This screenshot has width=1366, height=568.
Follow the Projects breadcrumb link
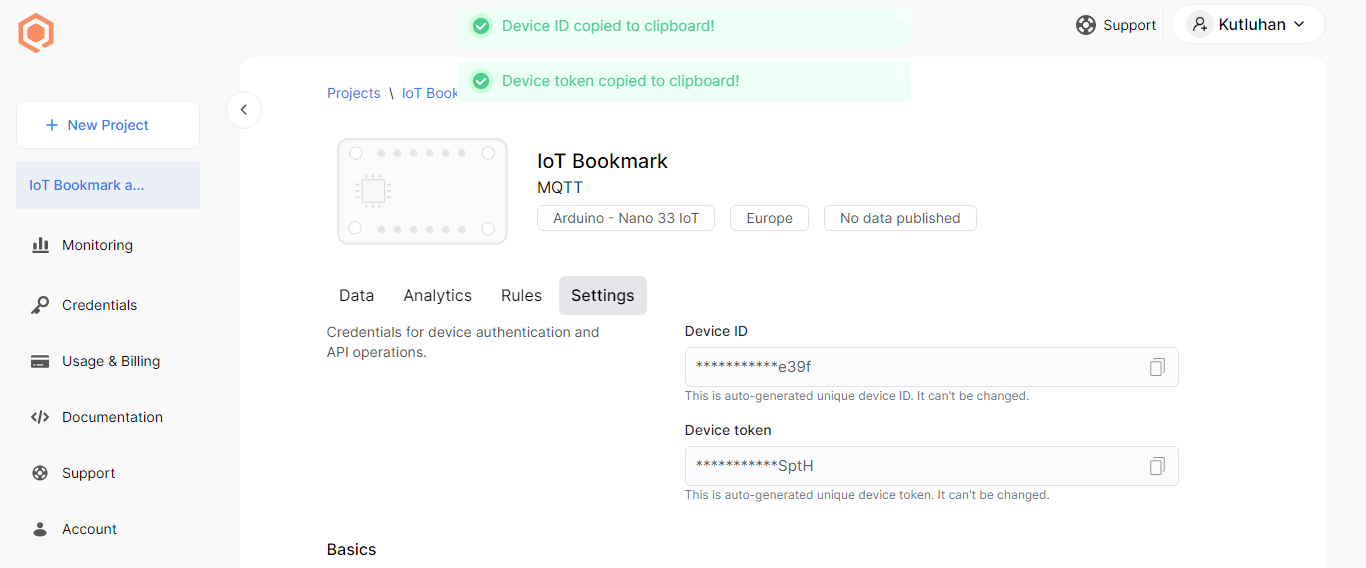(354, 93)
